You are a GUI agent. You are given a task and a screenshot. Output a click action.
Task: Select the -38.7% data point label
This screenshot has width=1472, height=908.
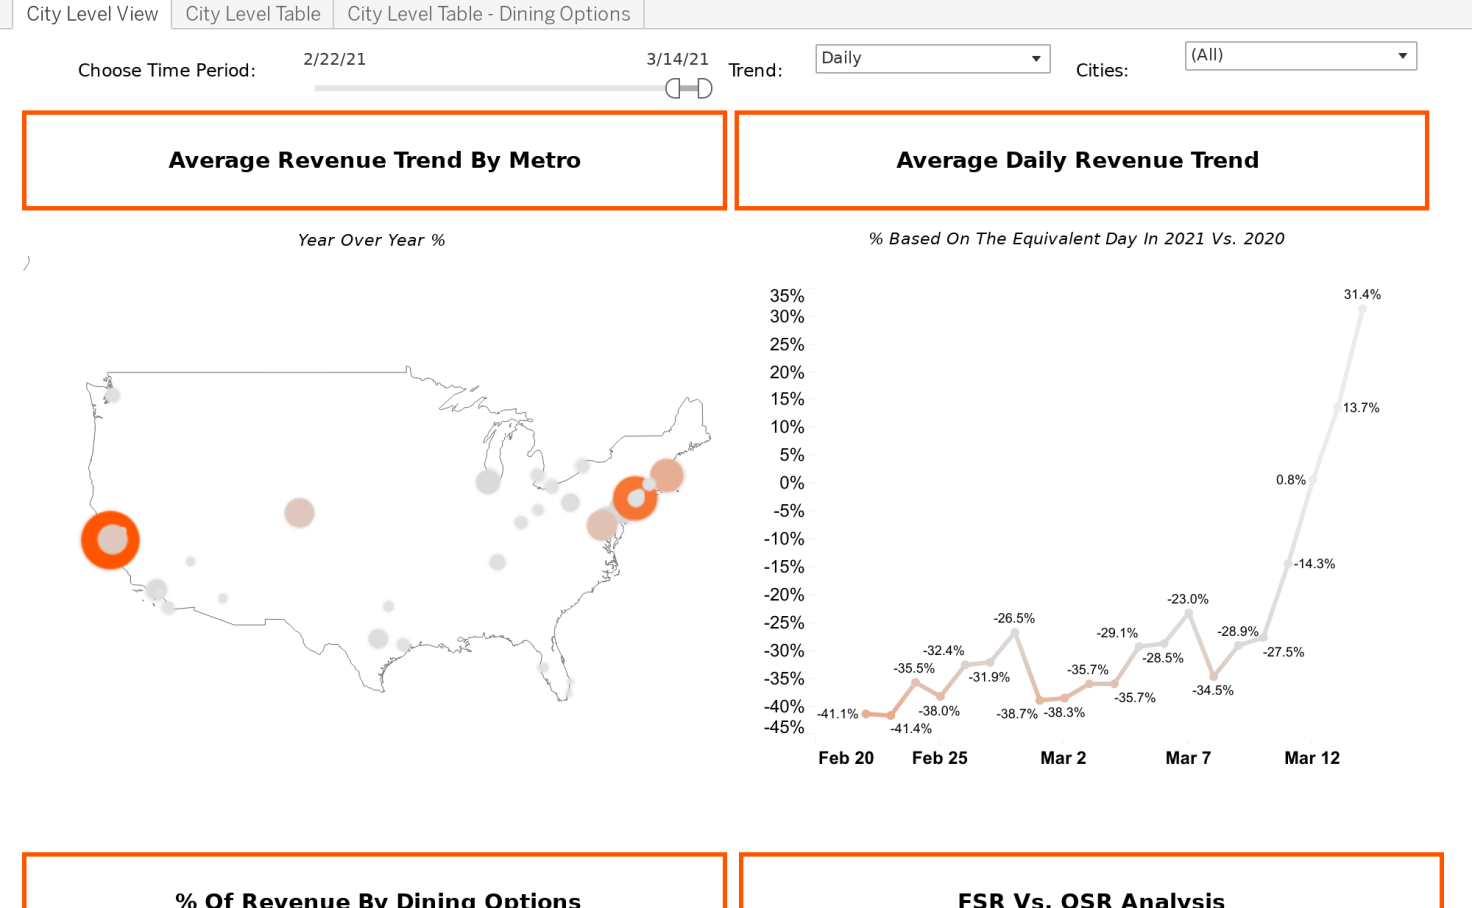(1017, 714)
